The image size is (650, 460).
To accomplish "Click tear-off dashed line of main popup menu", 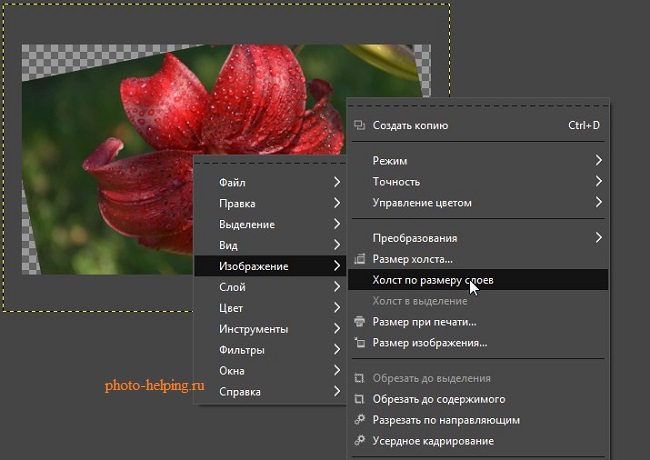I will click(x=270, y=163).
